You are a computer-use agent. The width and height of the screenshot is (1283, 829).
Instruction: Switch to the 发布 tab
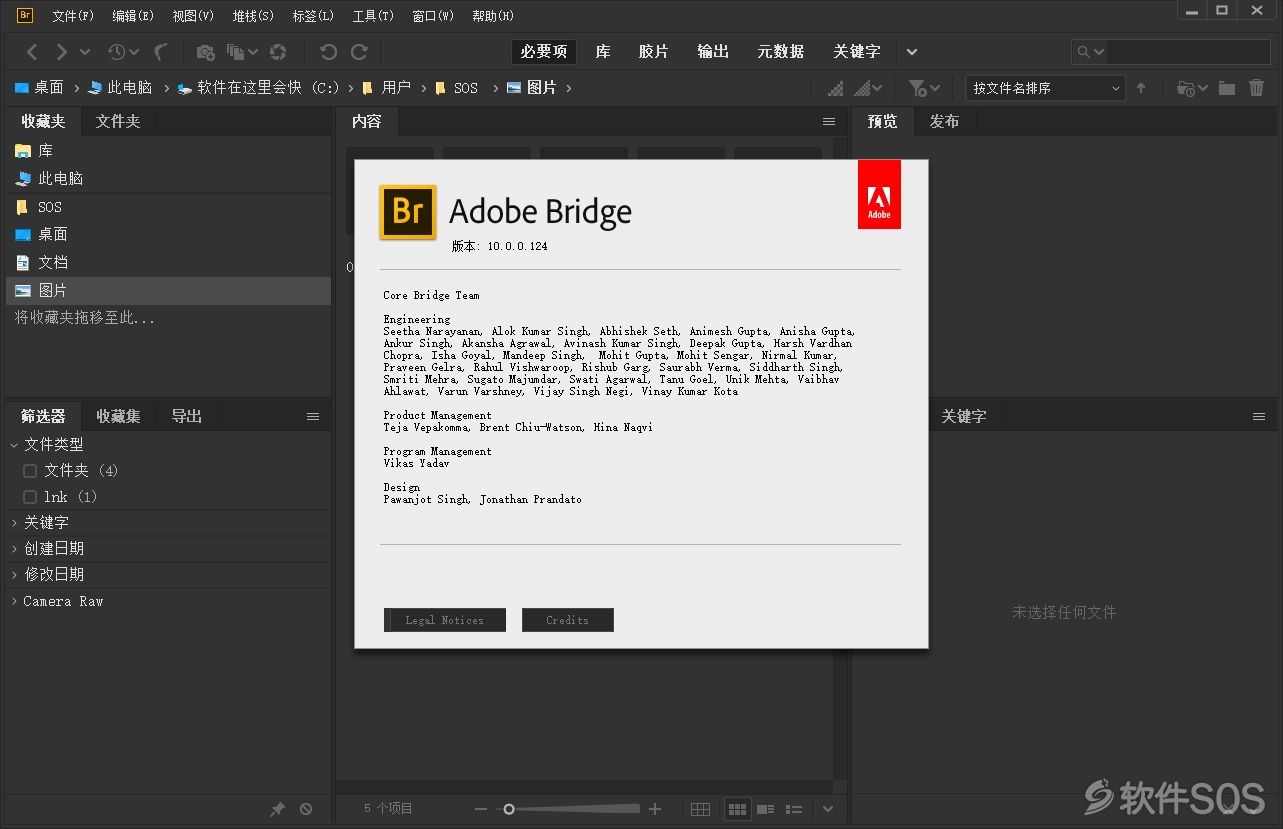(944, 121)
